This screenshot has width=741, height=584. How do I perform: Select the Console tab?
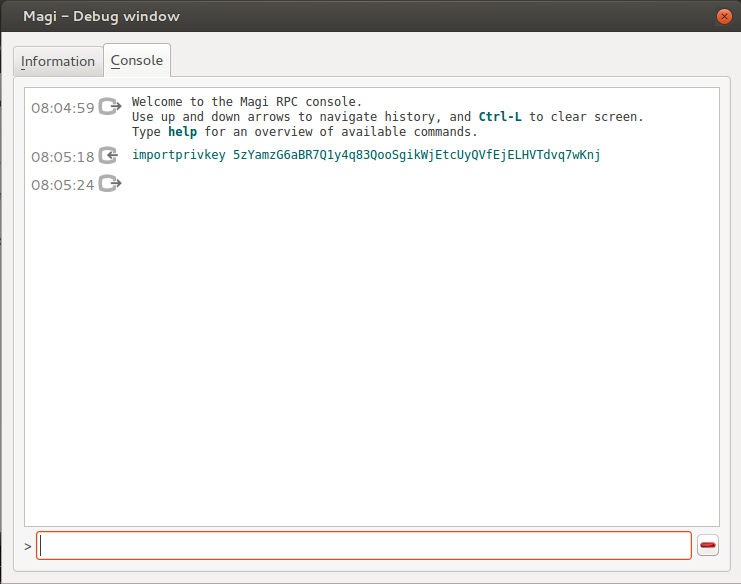click(x=137, y=60)
